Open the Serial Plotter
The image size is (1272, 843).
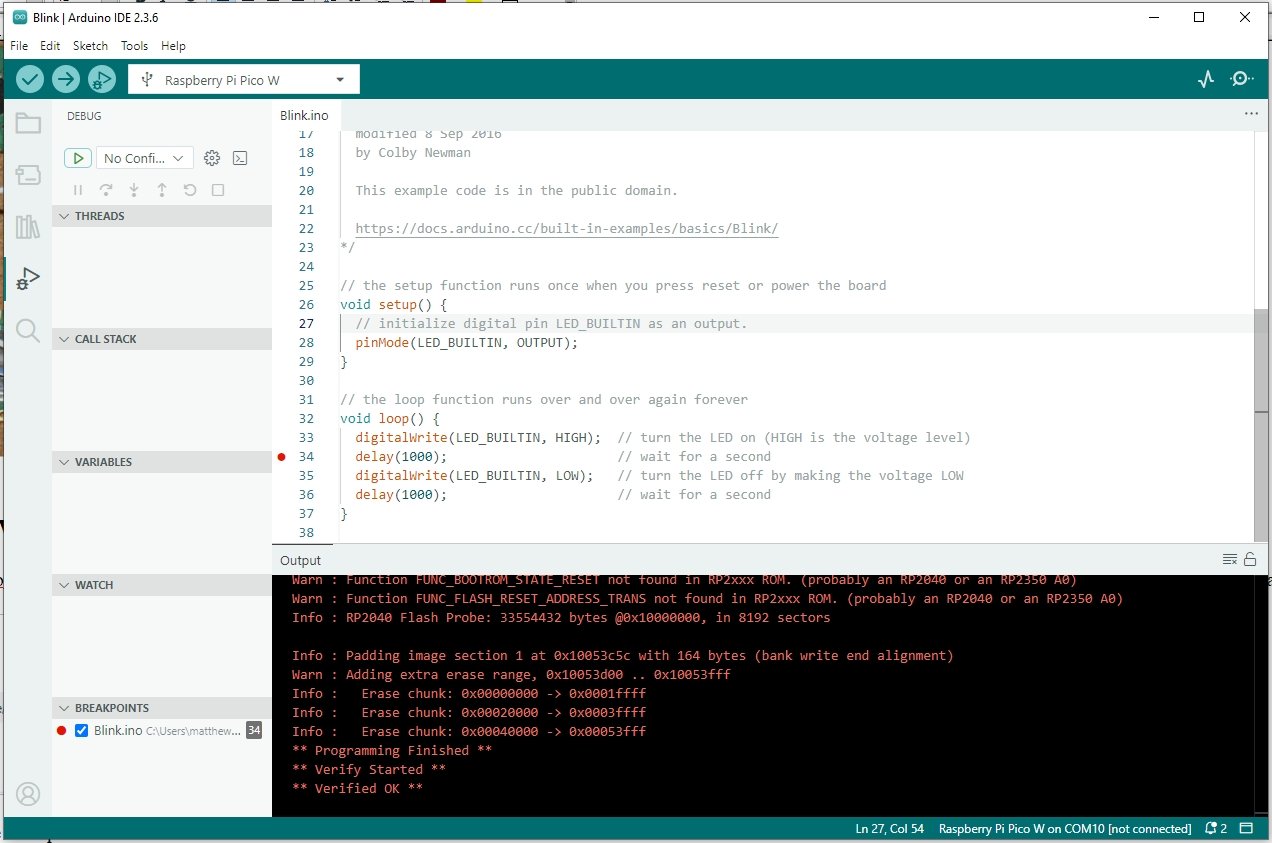pyautogui.click(x=1206, y=79)
